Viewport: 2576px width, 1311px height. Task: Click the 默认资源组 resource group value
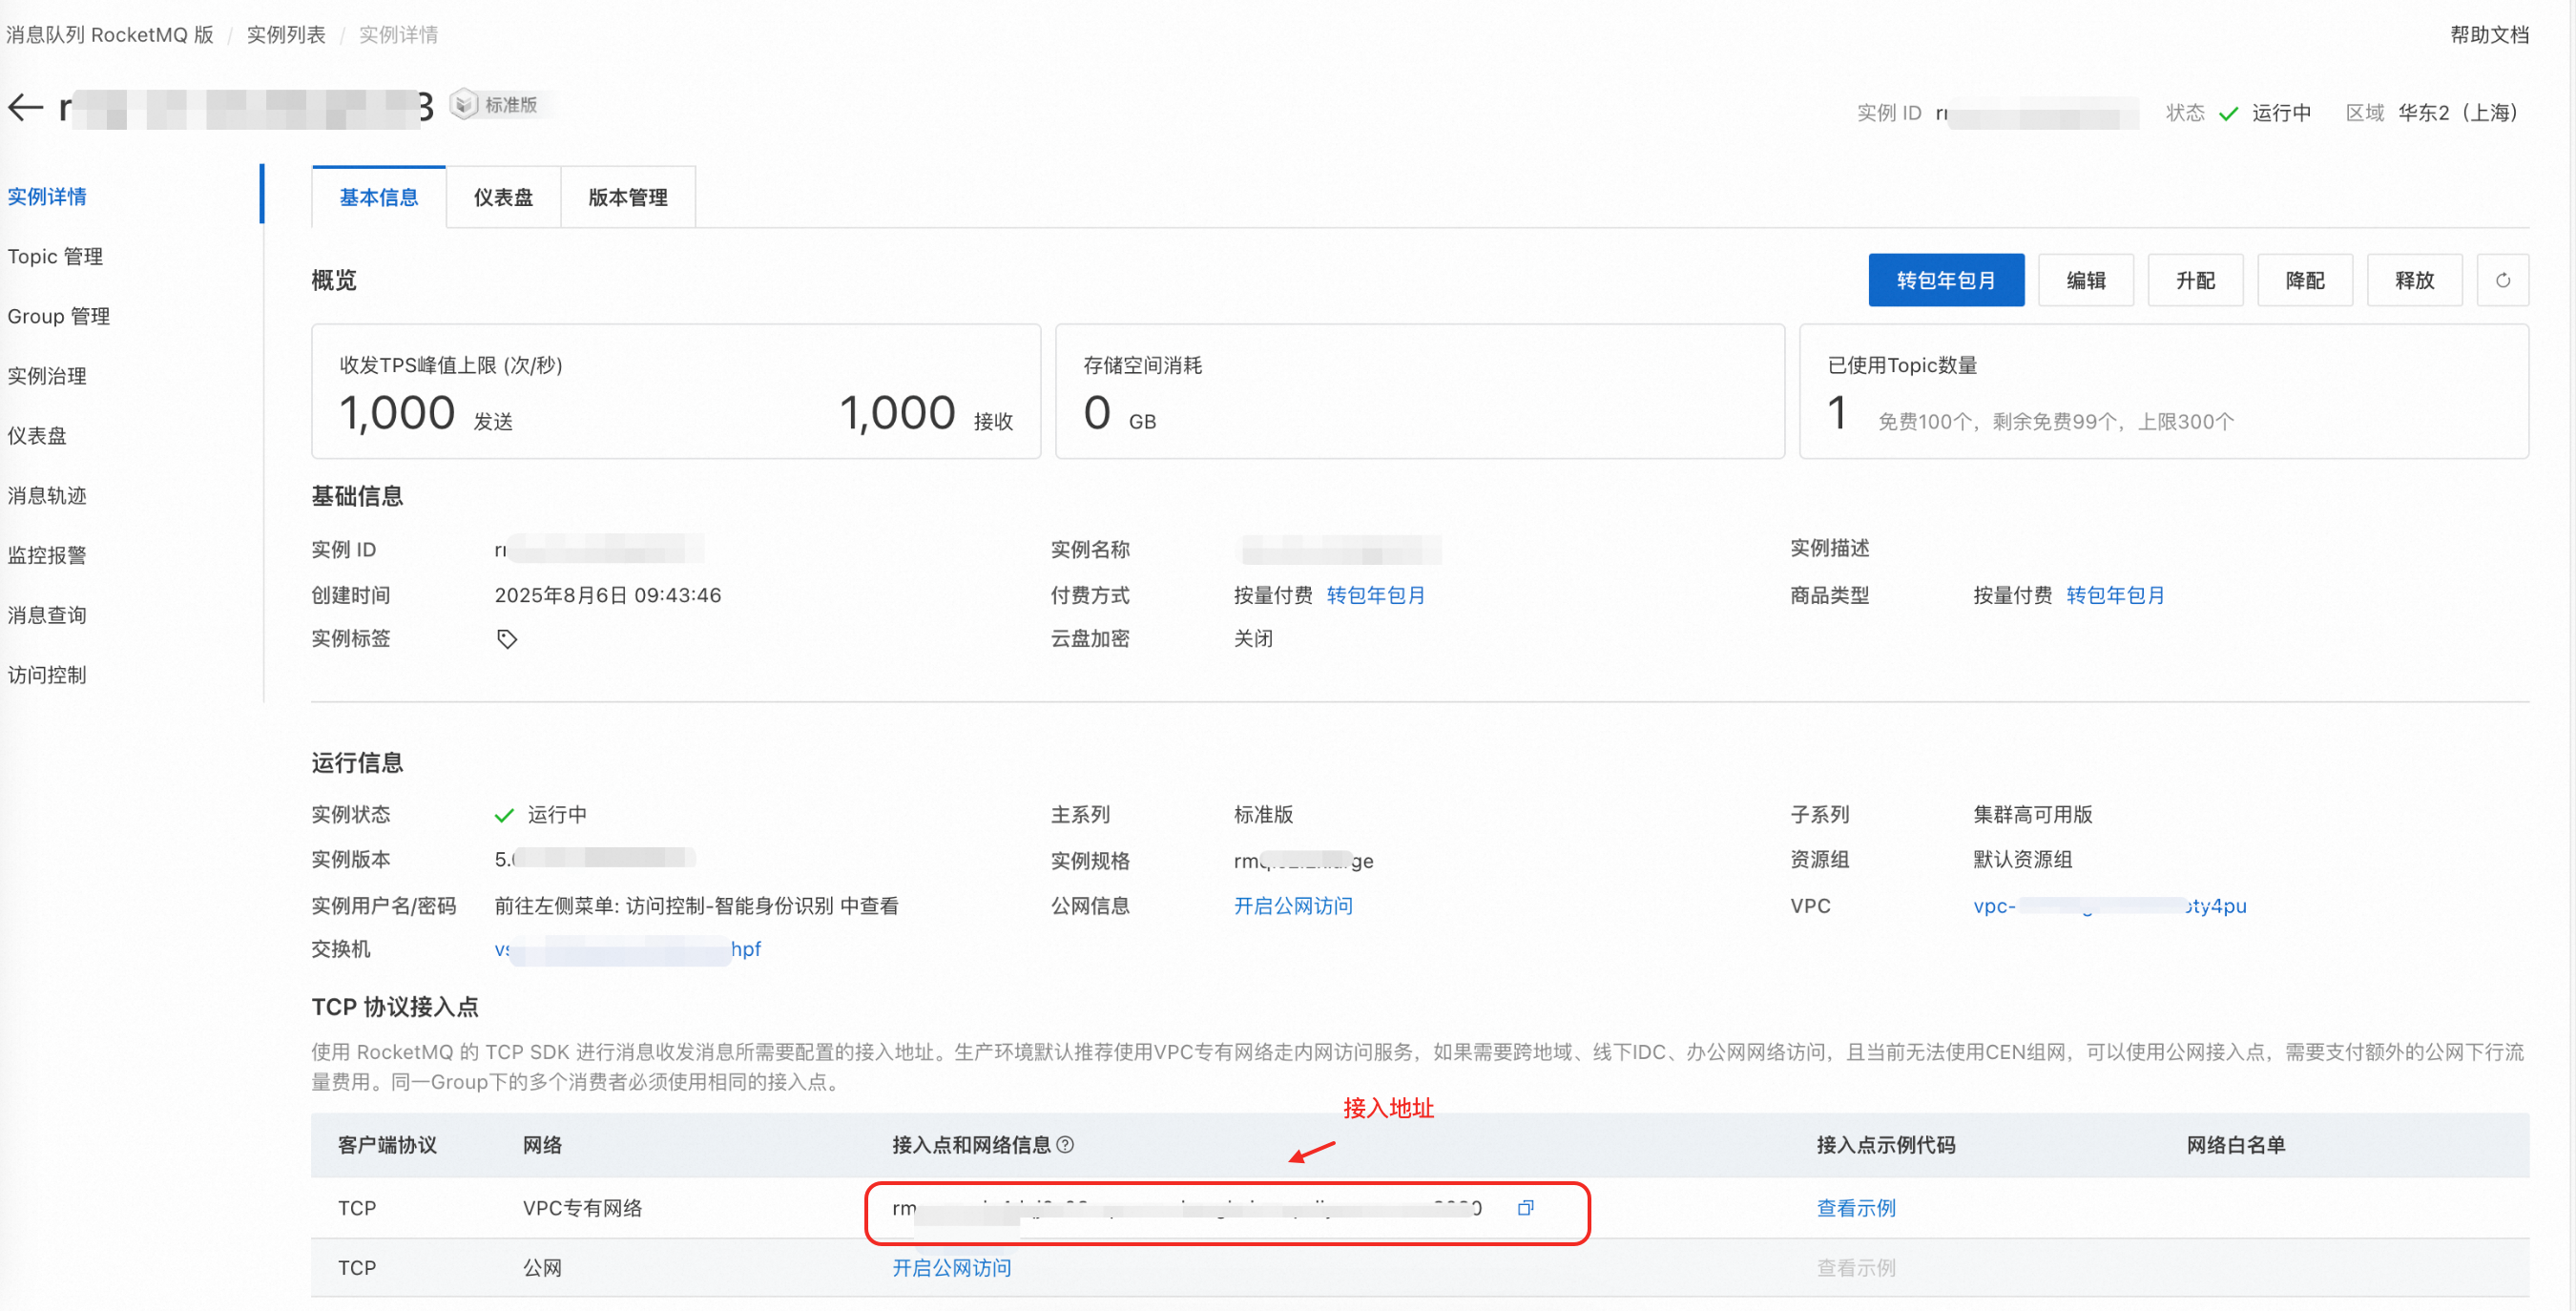(x=2023, y=860)
